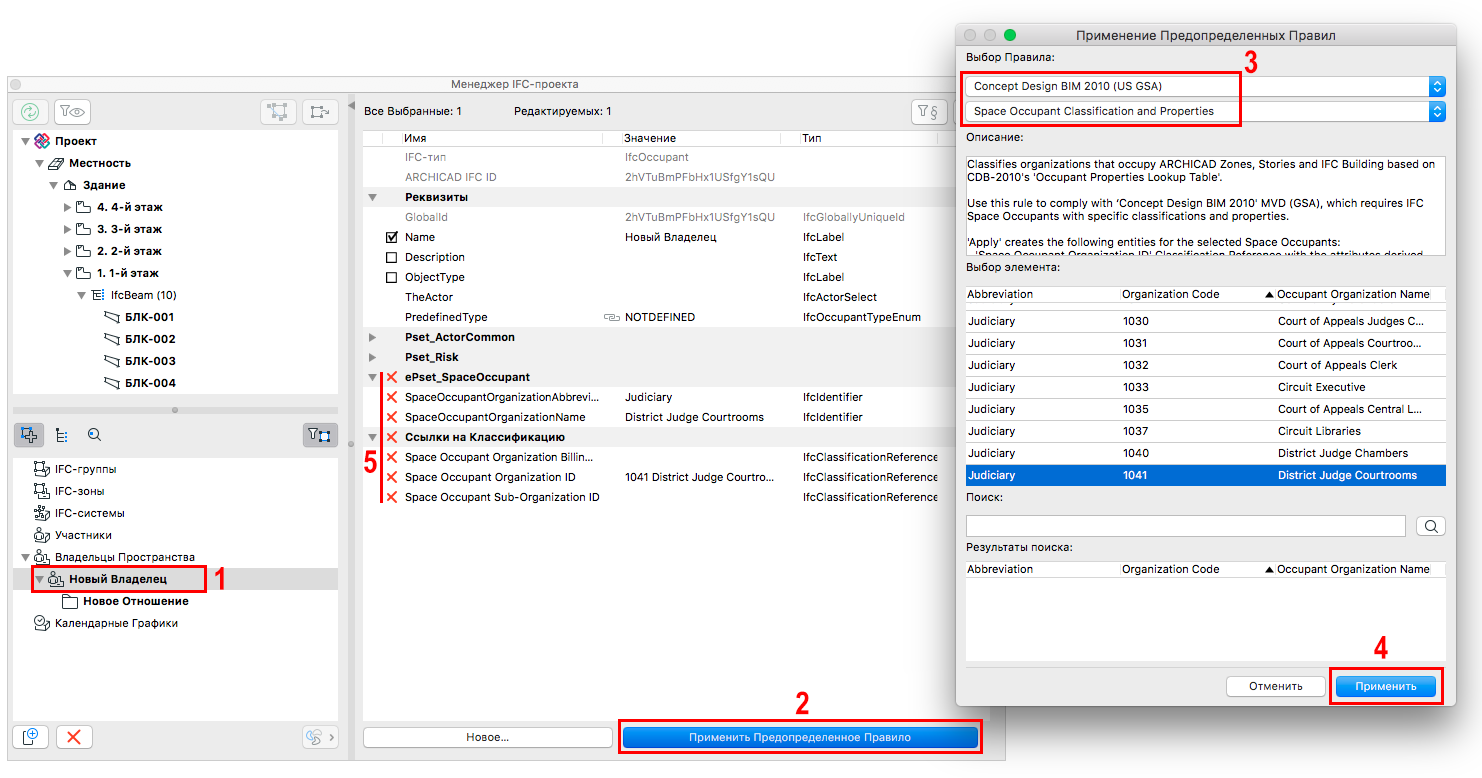1482x778 pixels.
Task: Expand the 3. 3-й этаж story
Action: (x=68, y=229)
